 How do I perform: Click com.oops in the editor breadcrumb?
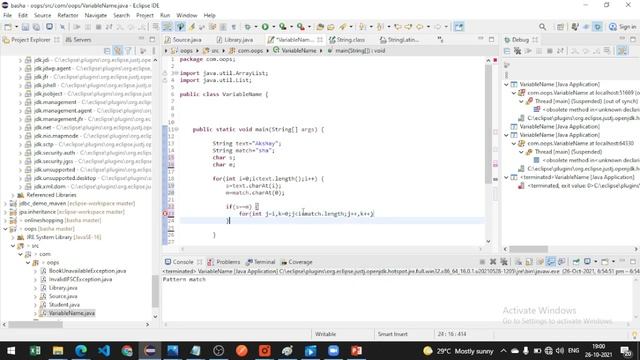pyautogui.click(x=246, y=51)
